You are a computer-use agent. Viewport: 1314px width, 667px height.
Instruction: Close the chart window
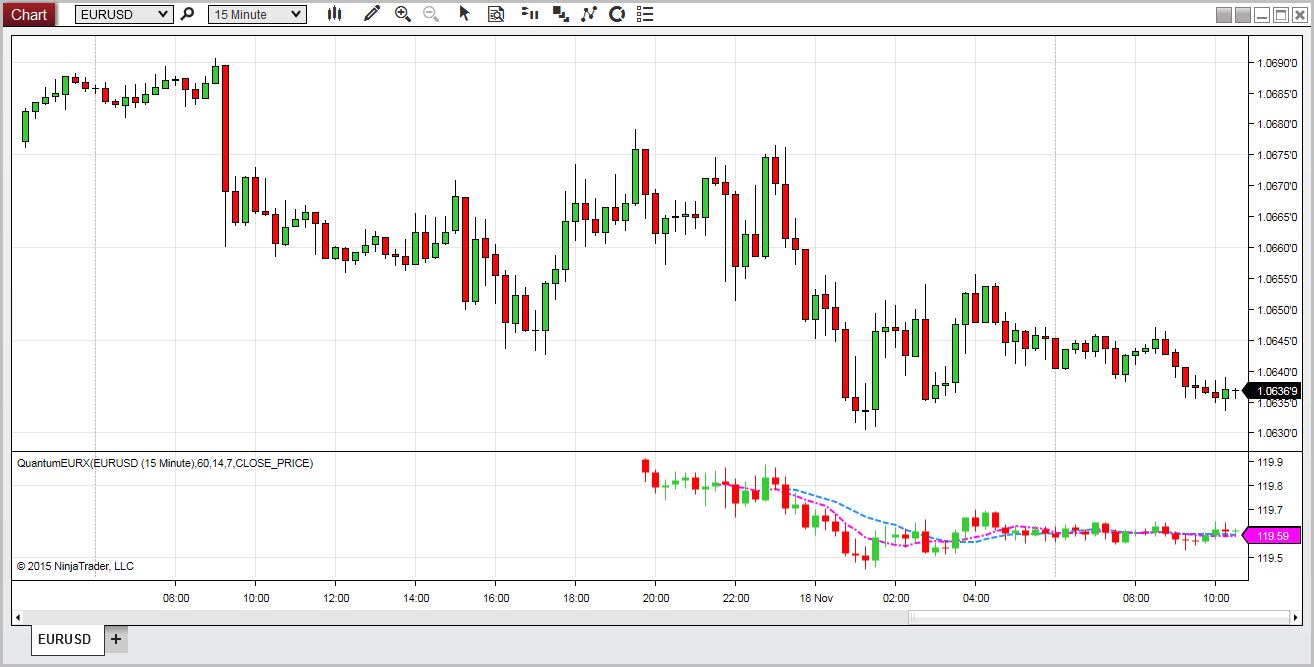(x=1299, y=15)
